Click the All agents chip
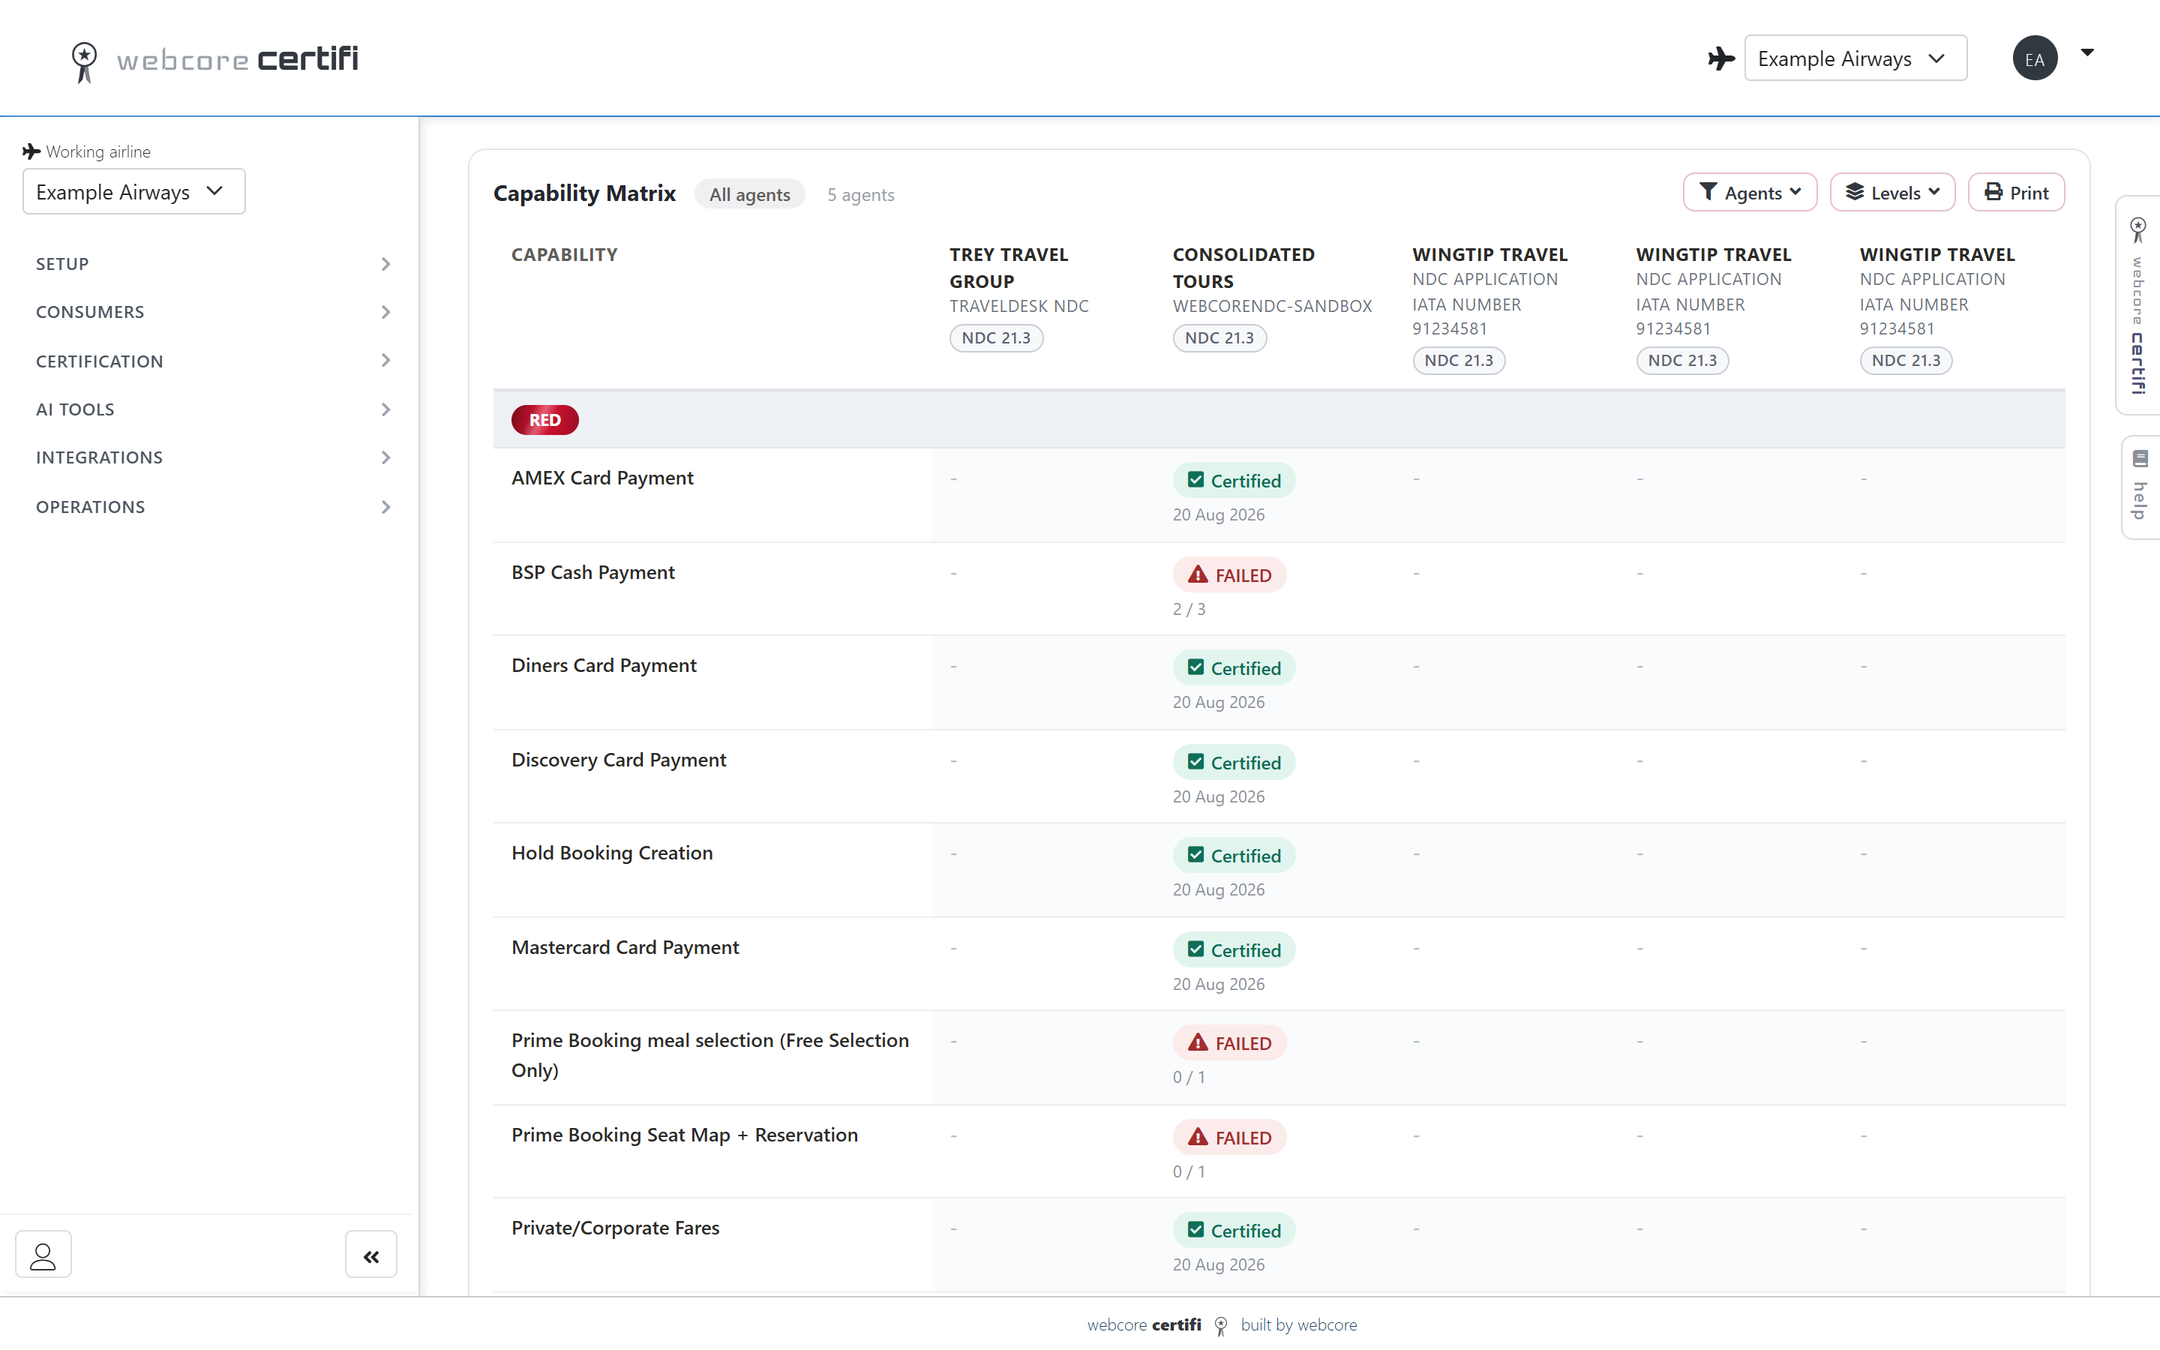Image resolution: width=2160 pixels, height=1350 pixels. [749, 194]
